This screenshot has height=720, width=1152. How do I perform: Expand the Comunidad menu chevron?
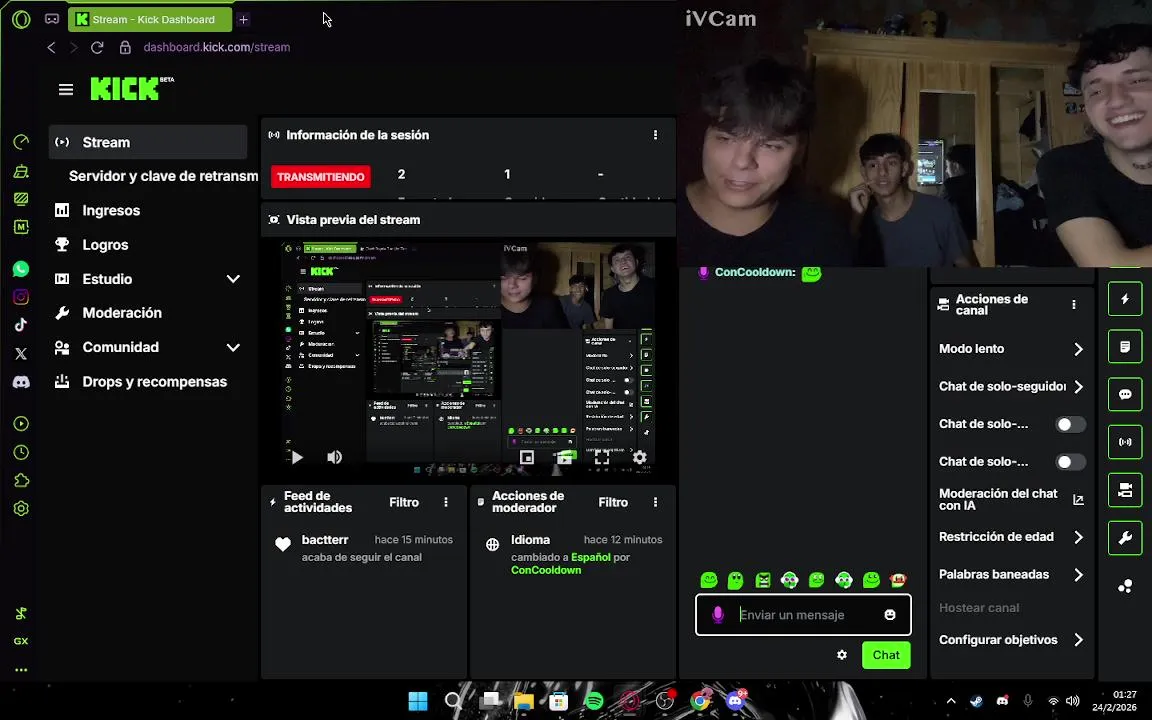pyautogui.click(x=233, y=348)
